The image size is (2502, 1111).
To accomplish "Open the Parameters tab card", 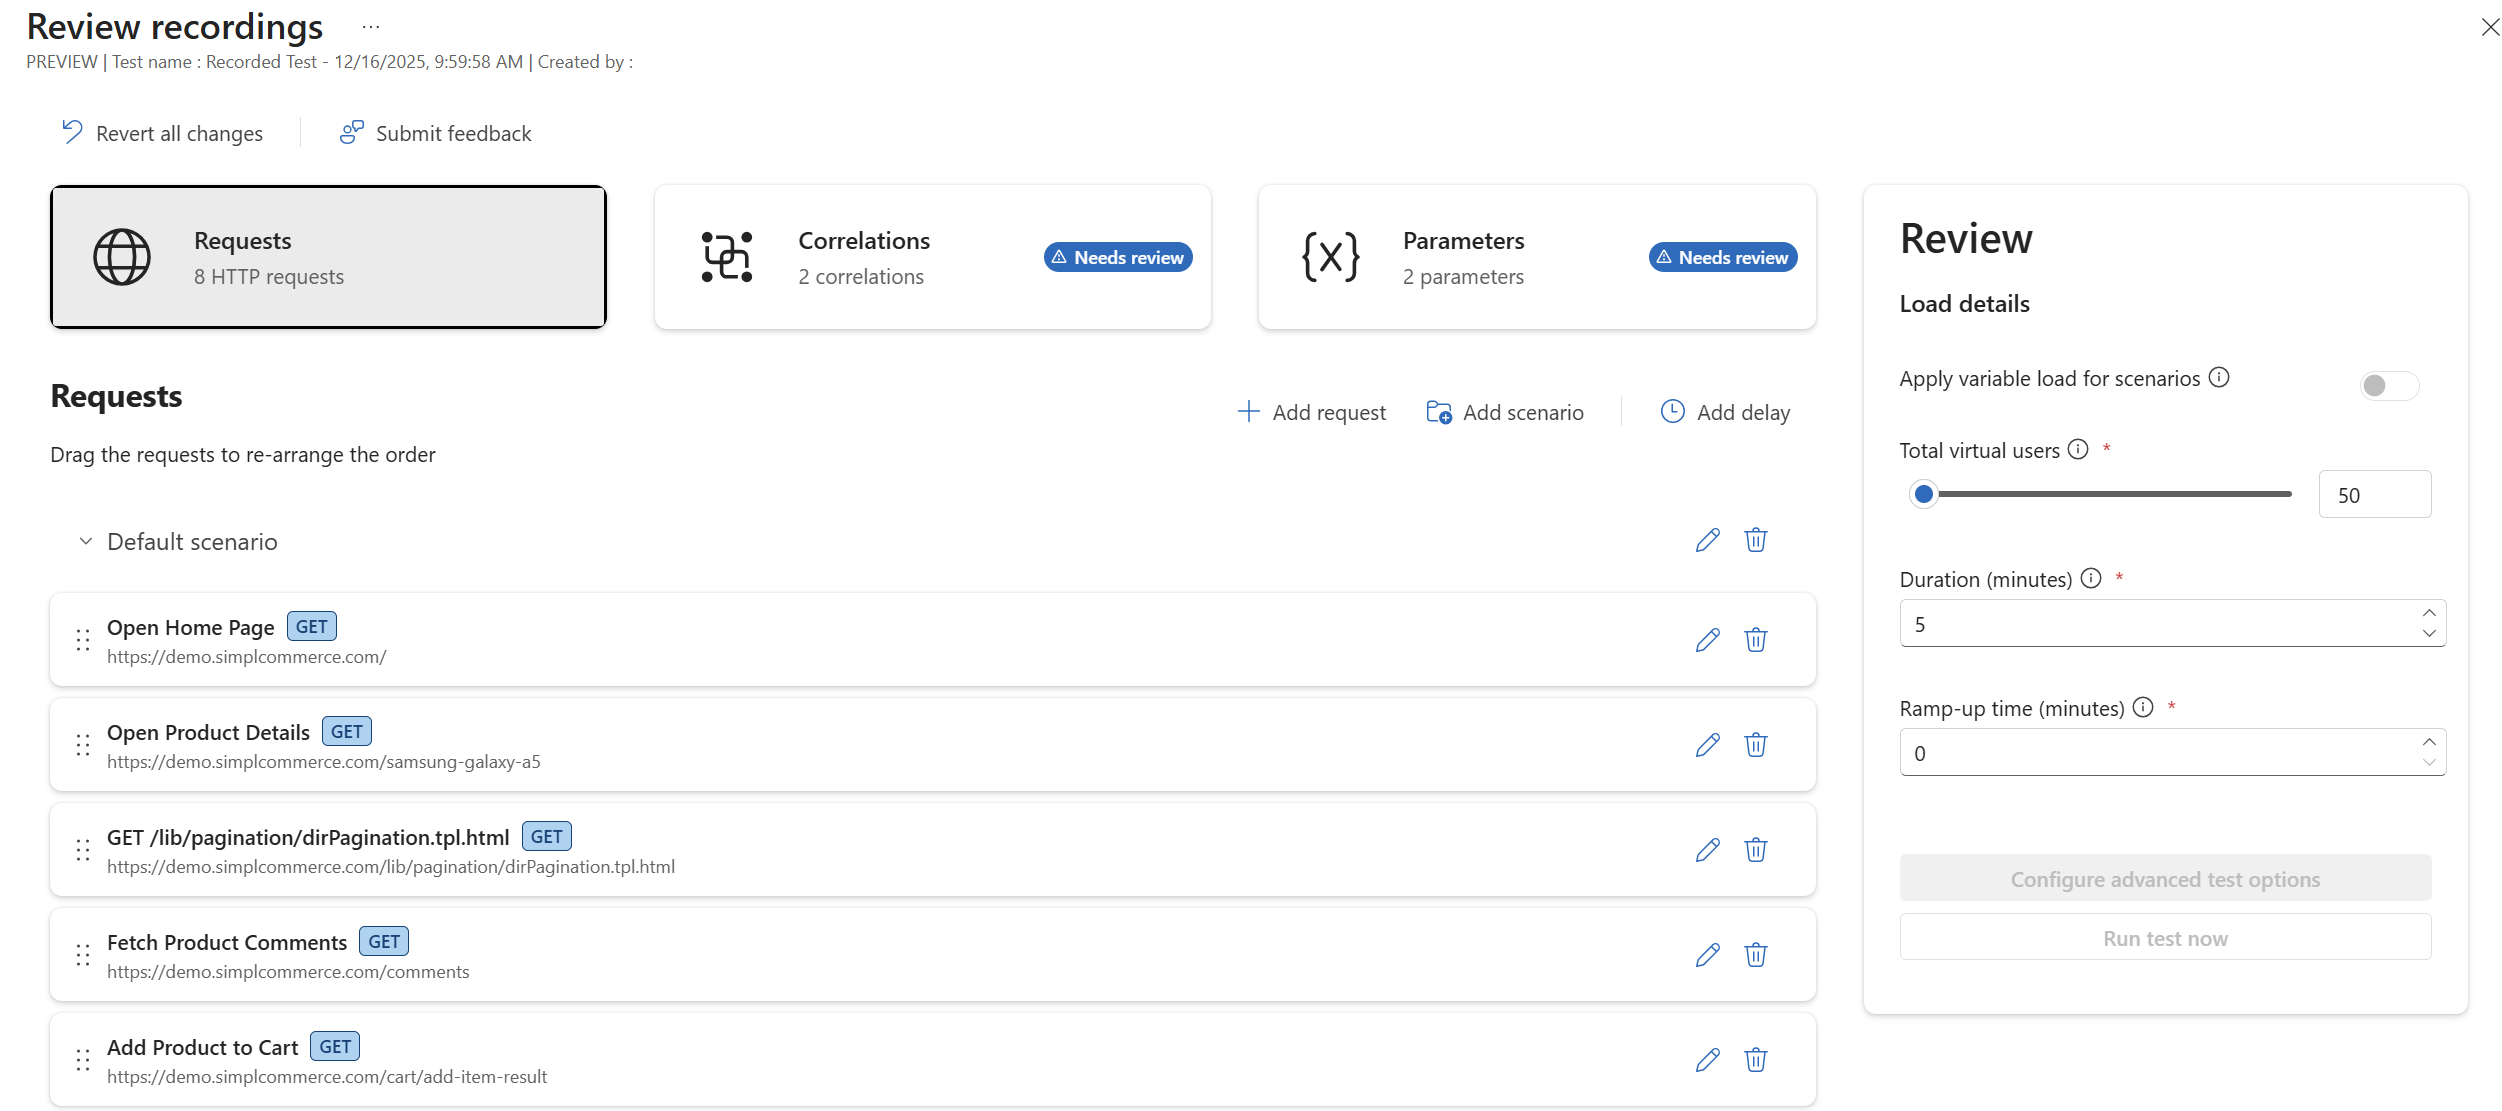I will [1536, 257].
